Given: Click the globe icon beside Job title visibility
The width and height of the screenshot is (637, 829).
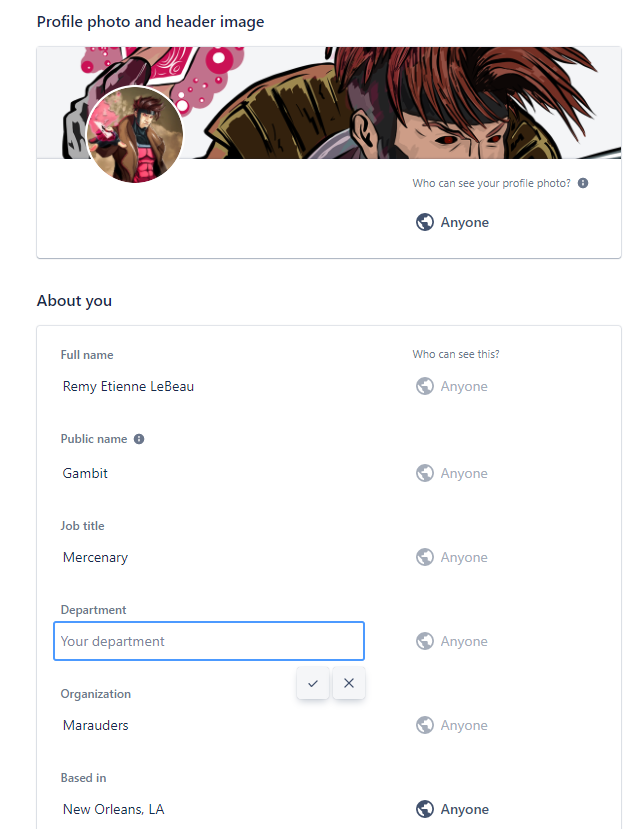Looking at the screenshot, I should [424, 557].
